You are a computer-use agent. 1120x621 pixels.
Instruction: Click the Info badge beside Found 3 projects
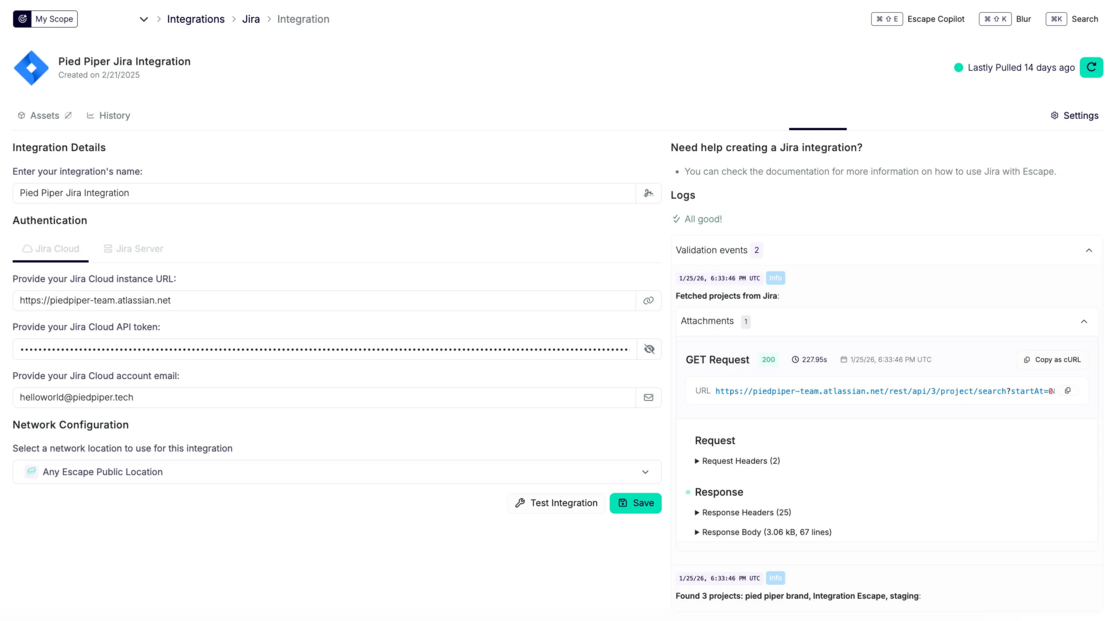[x=775, y=578]
